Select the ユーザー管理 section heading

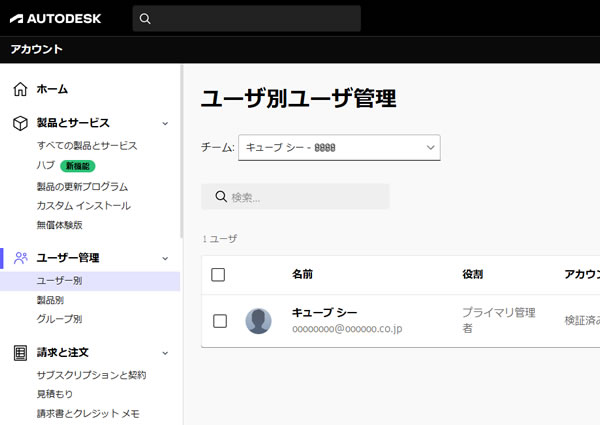[x=68, y=258]
